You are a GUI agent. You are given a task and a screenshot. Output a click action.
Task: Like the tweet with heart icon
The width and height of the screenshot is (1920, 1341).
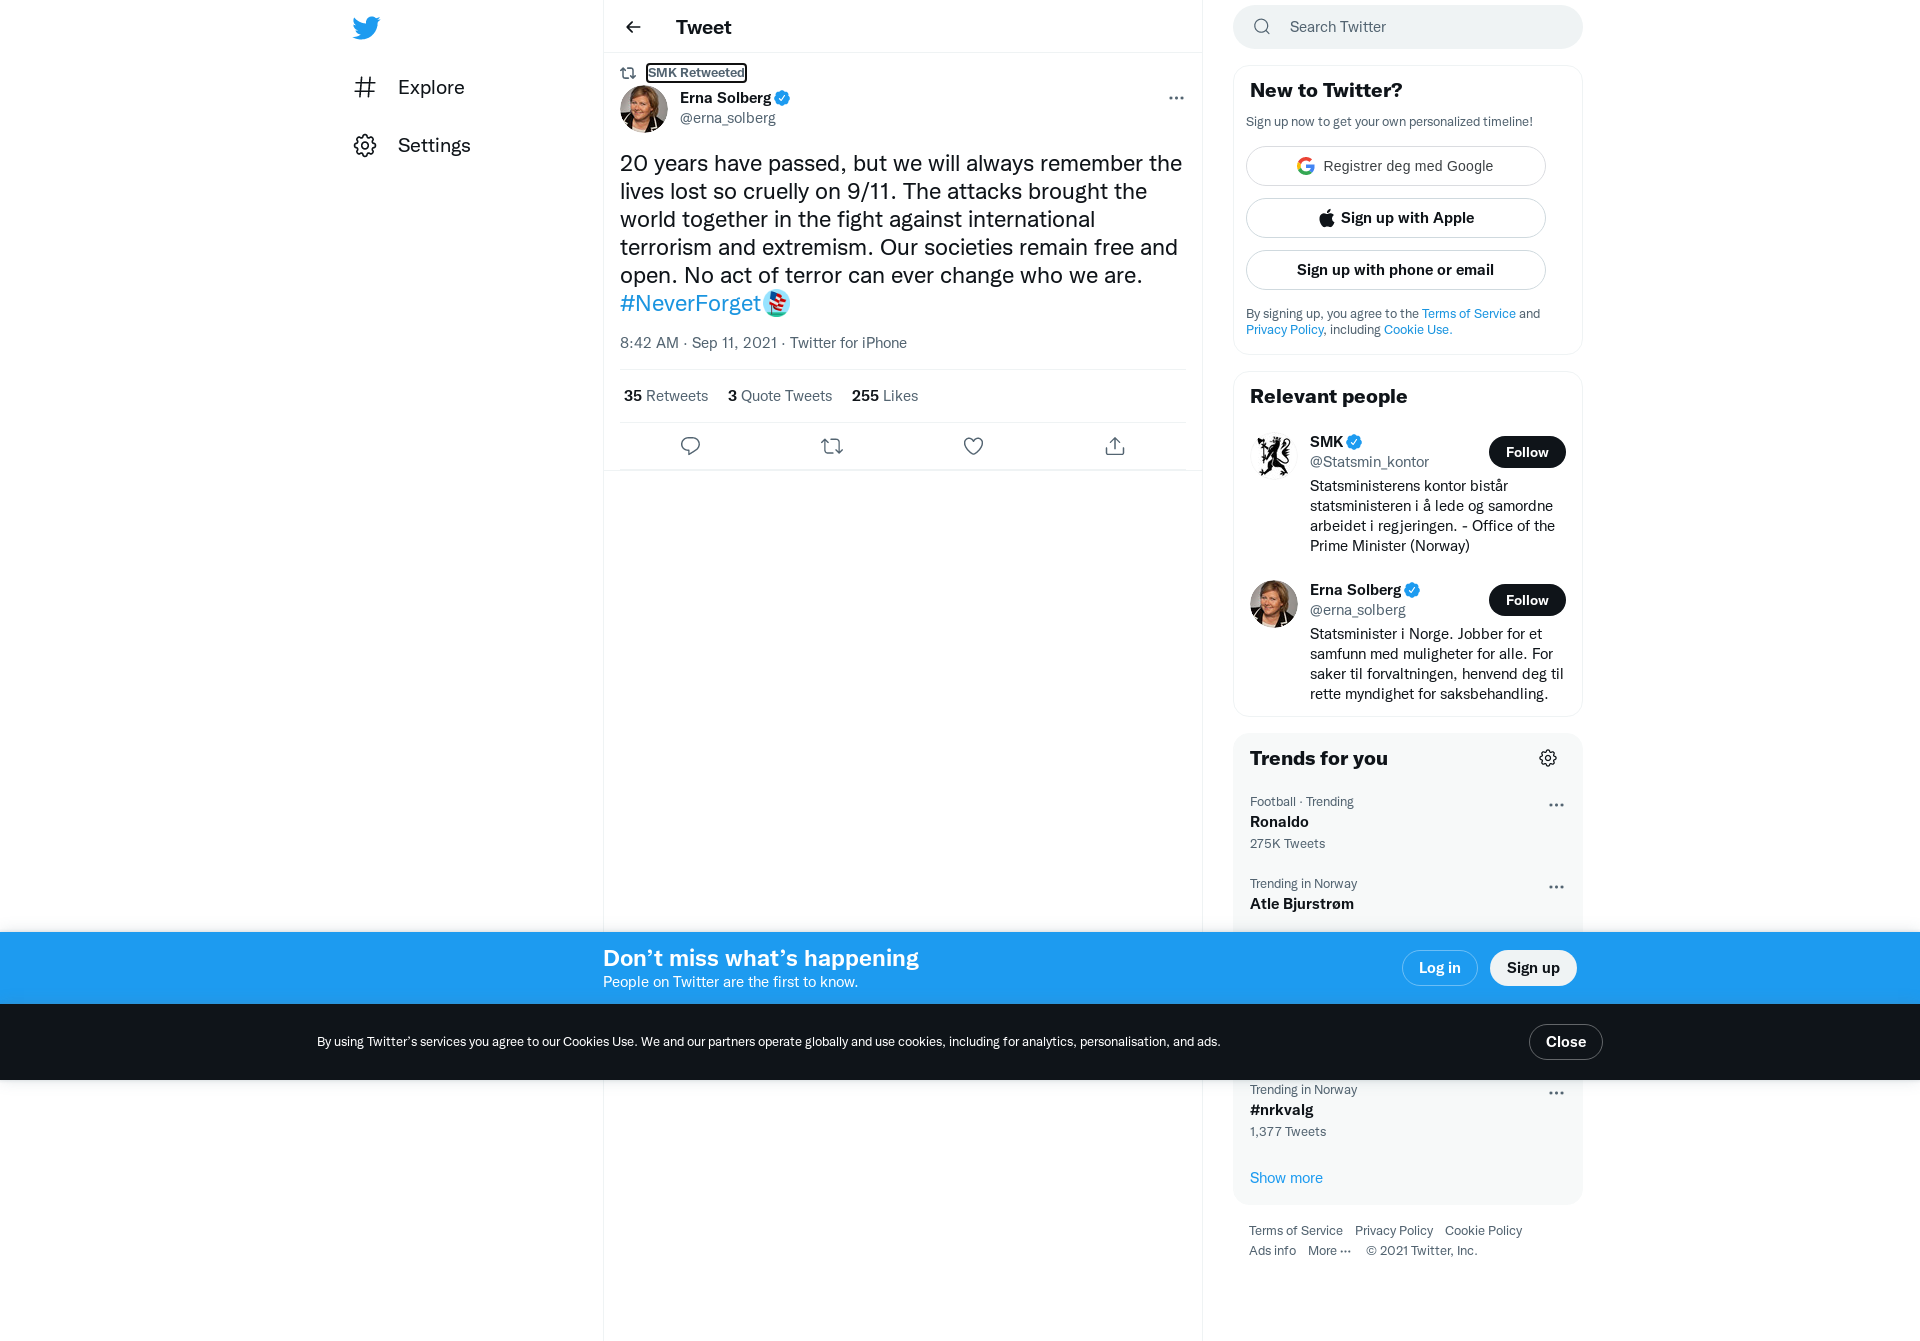click(973, 446)
